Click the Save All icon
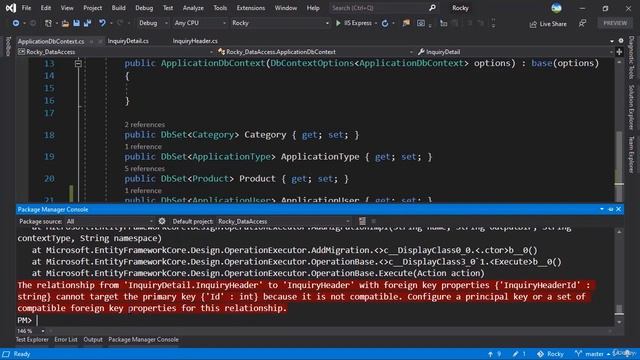 (x=87, y=23)
